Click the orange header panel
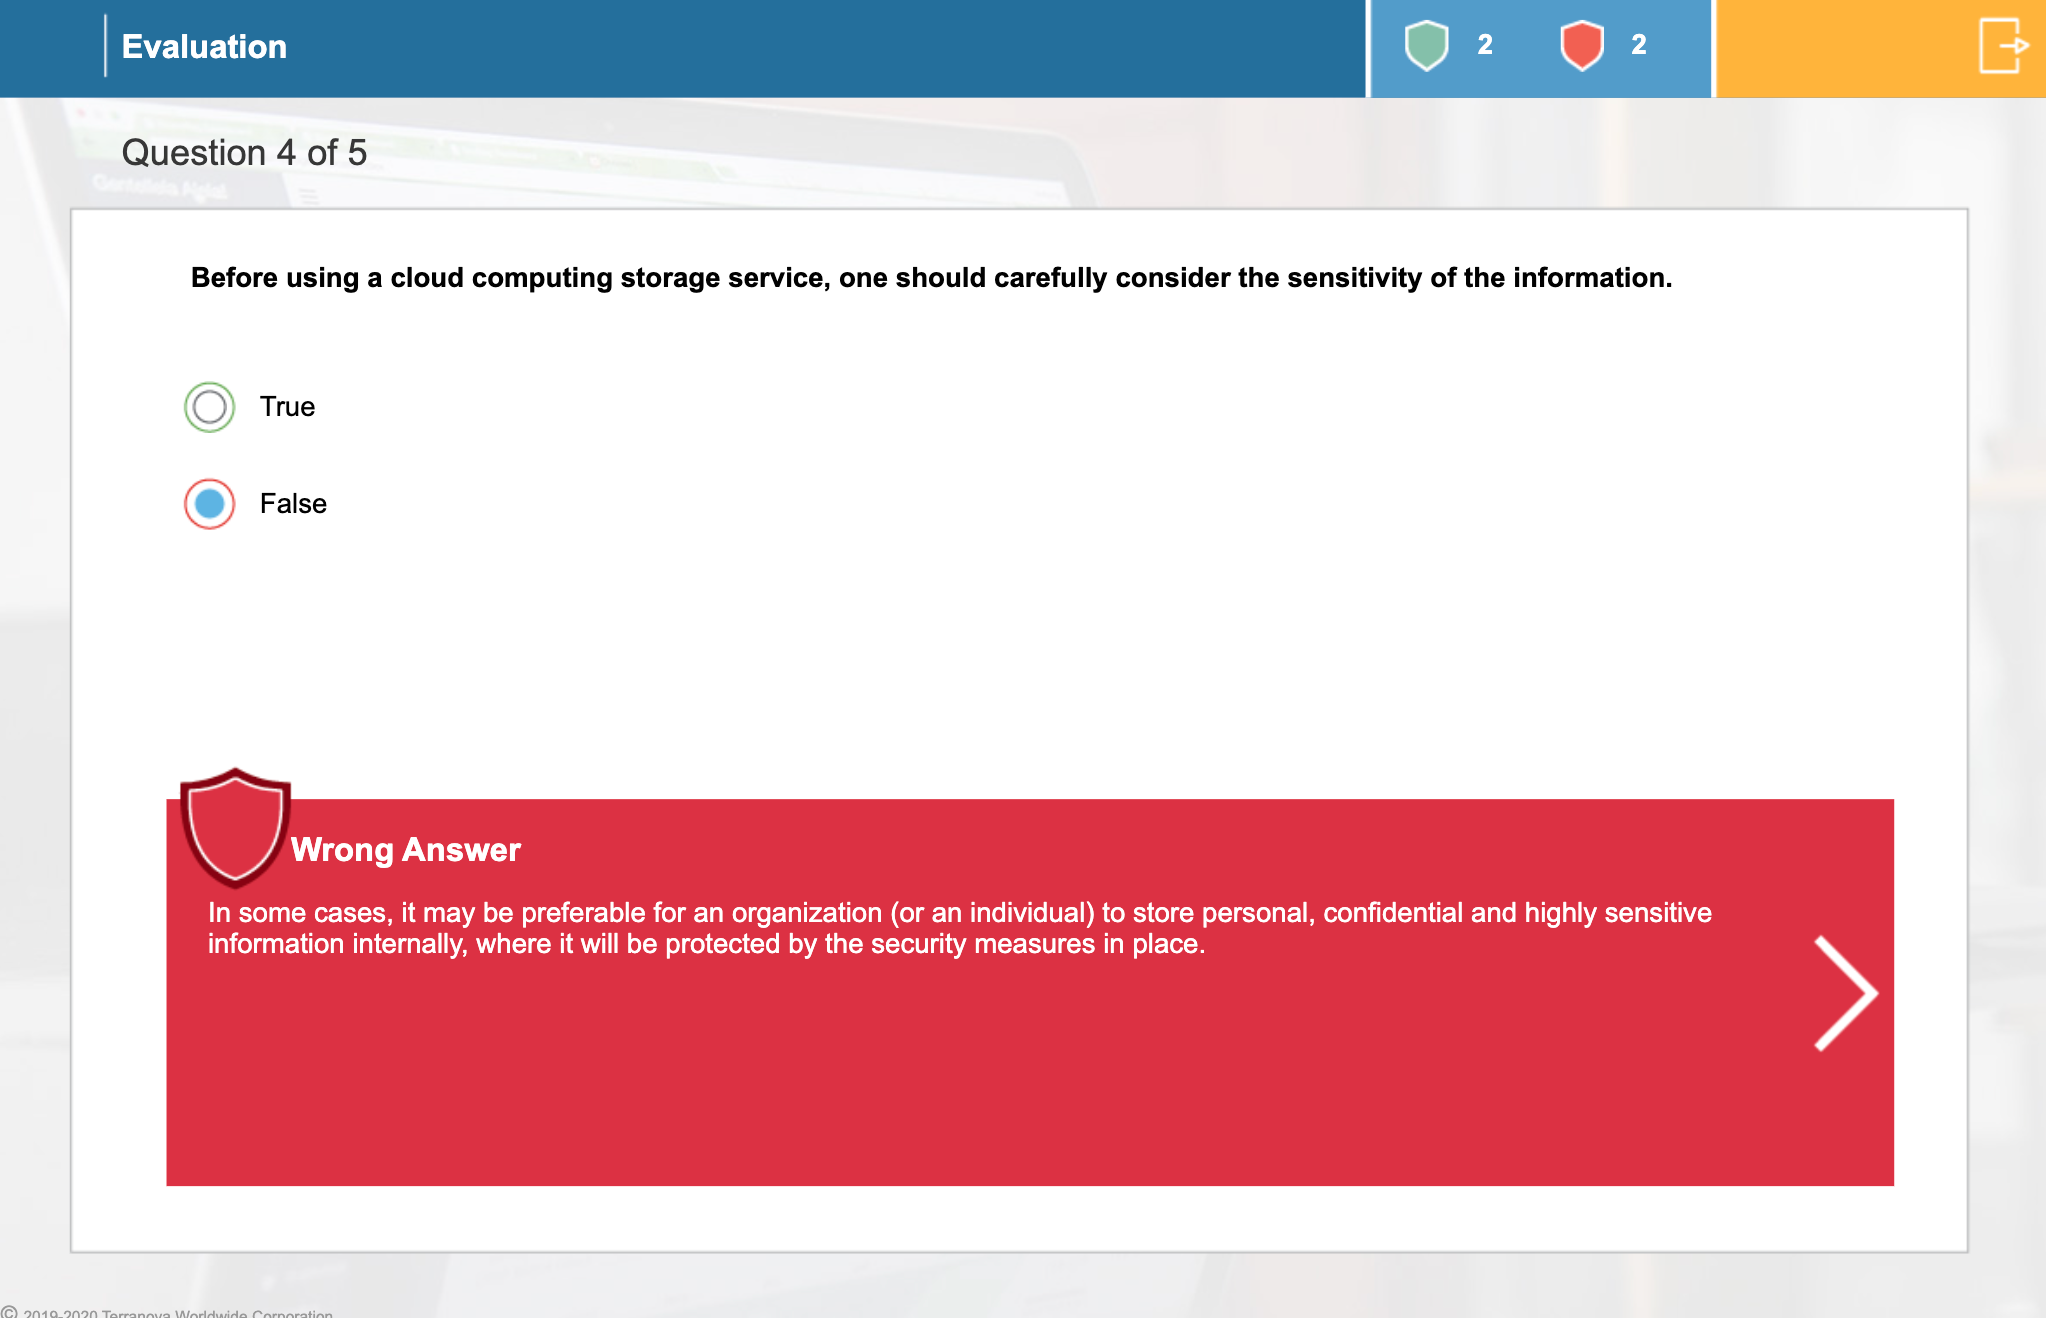2046x1318 pixels. [x=1840, y=48]
